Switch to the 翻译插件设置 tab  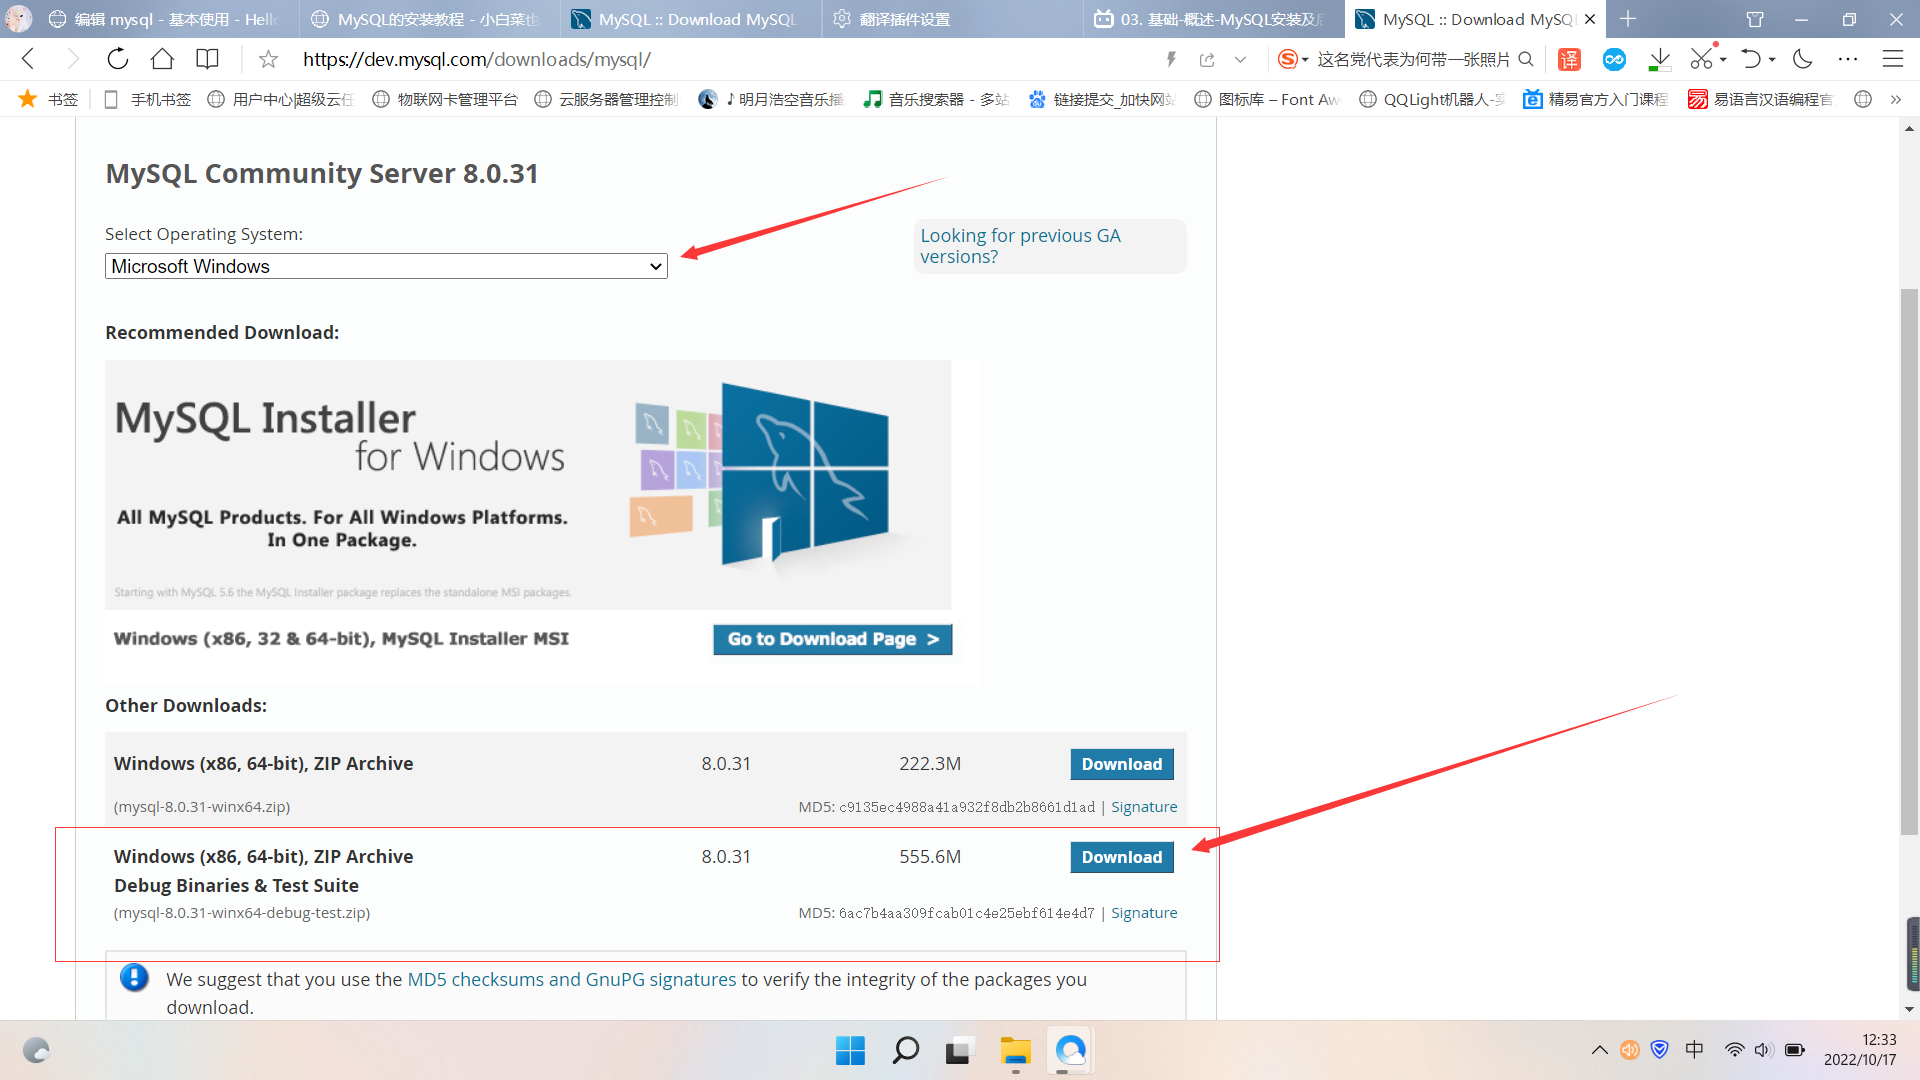pyautogui.click(x=905, y=19)
